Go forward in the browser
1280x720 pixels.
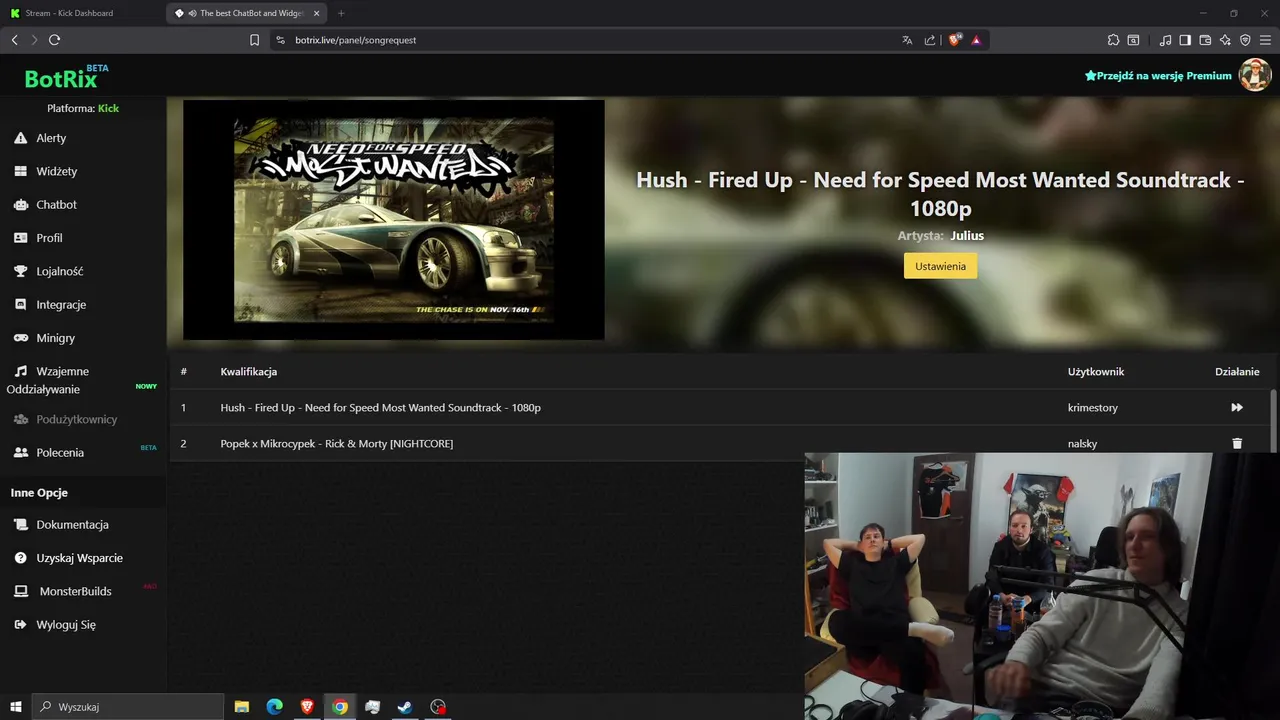click(x=34, y=40)
